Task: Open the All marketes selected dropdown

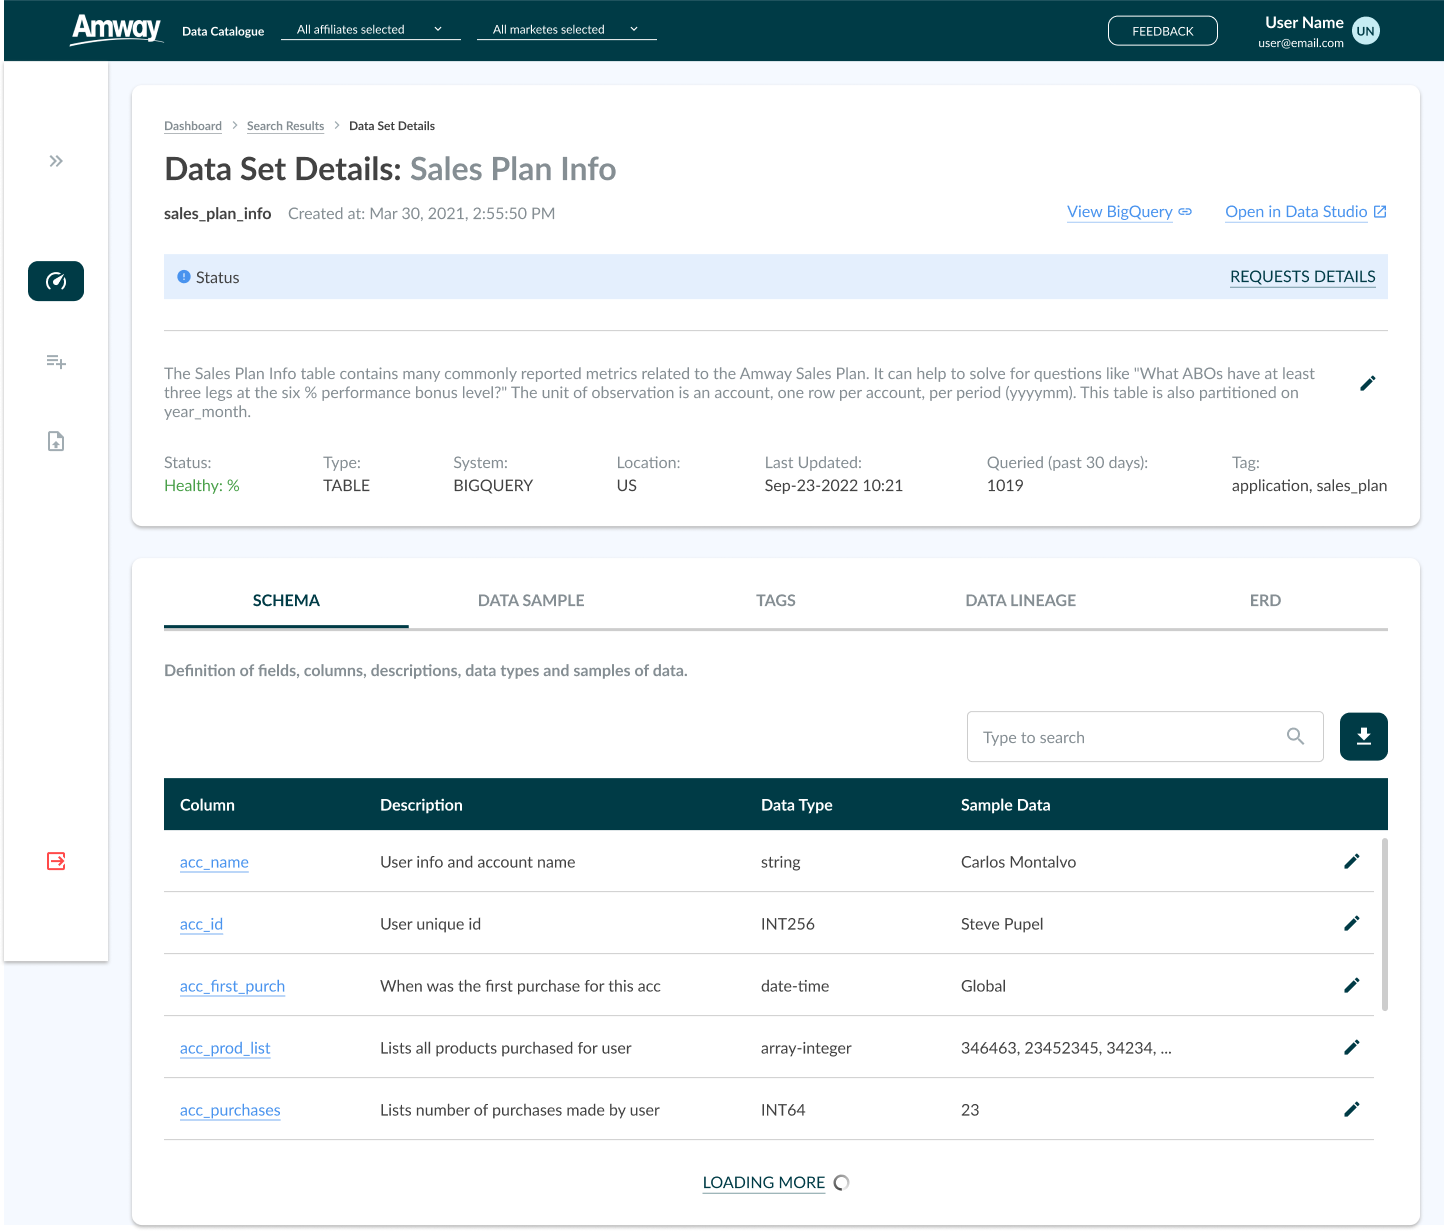Action: [x=567, y=30]
